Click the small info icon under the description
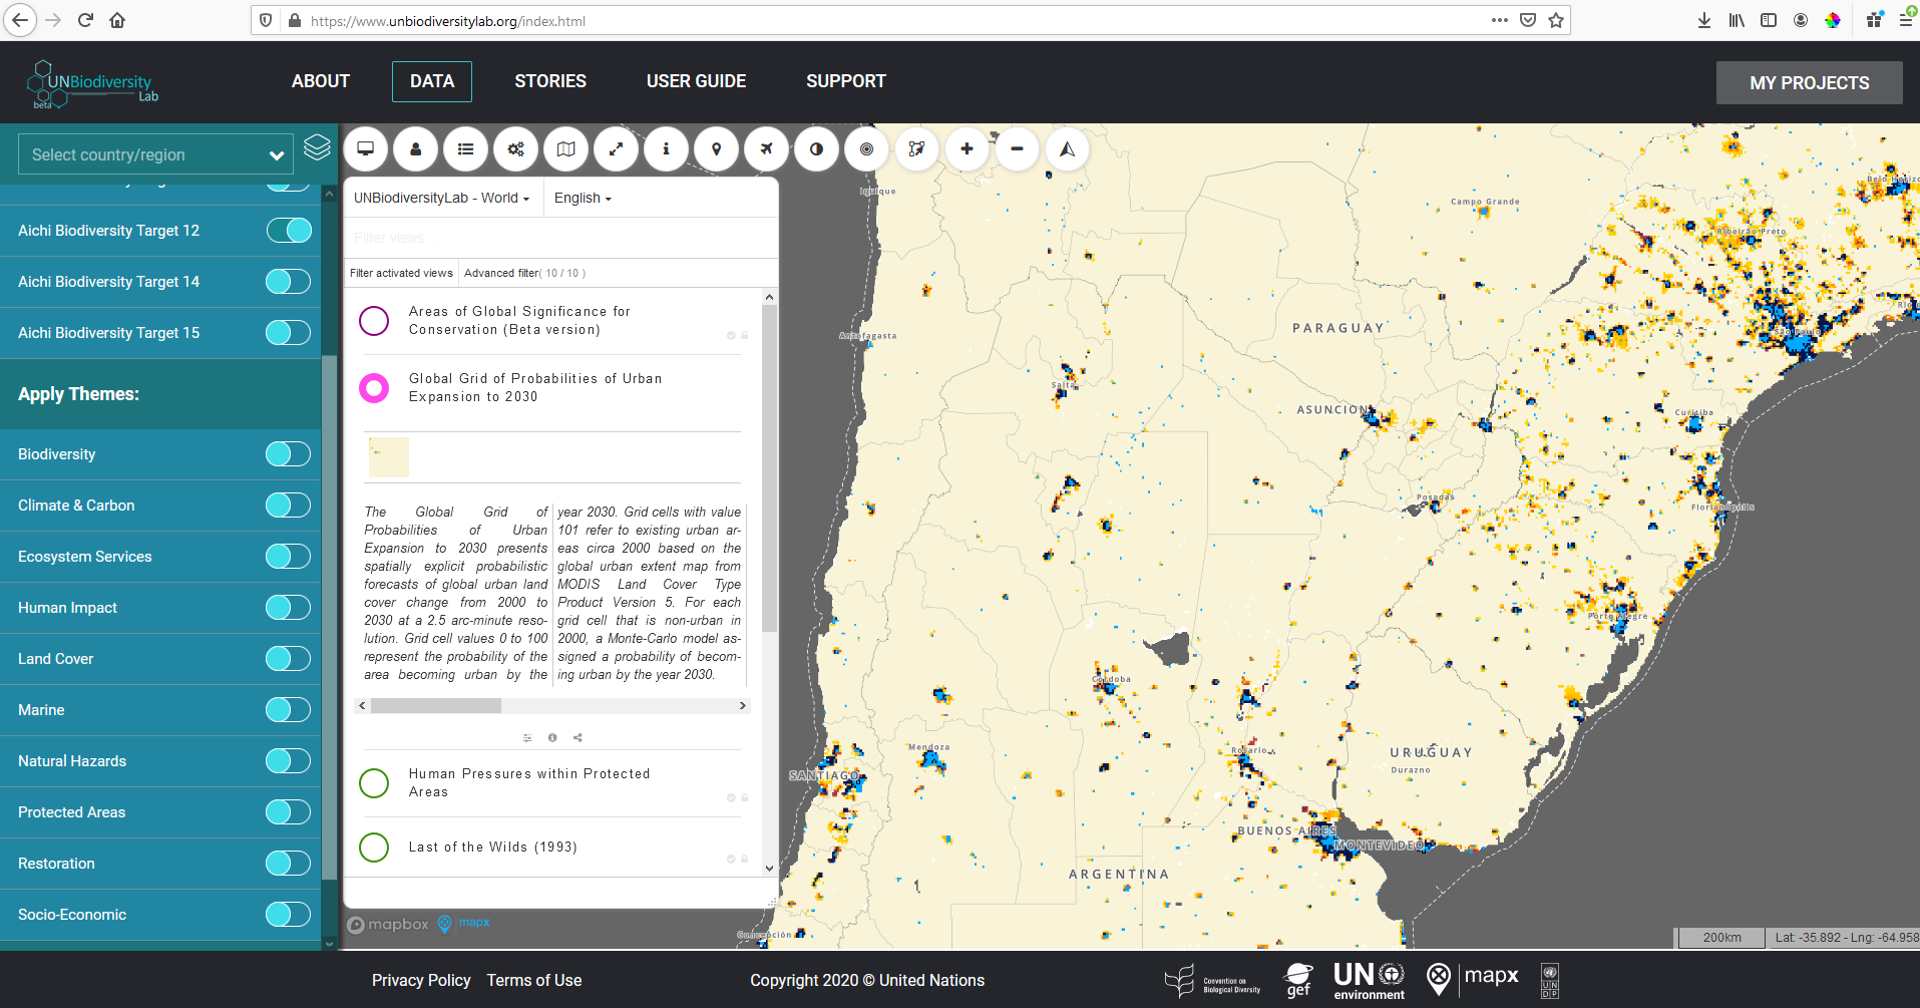The image size is (1920, 1008). click(x=552, y=738)
